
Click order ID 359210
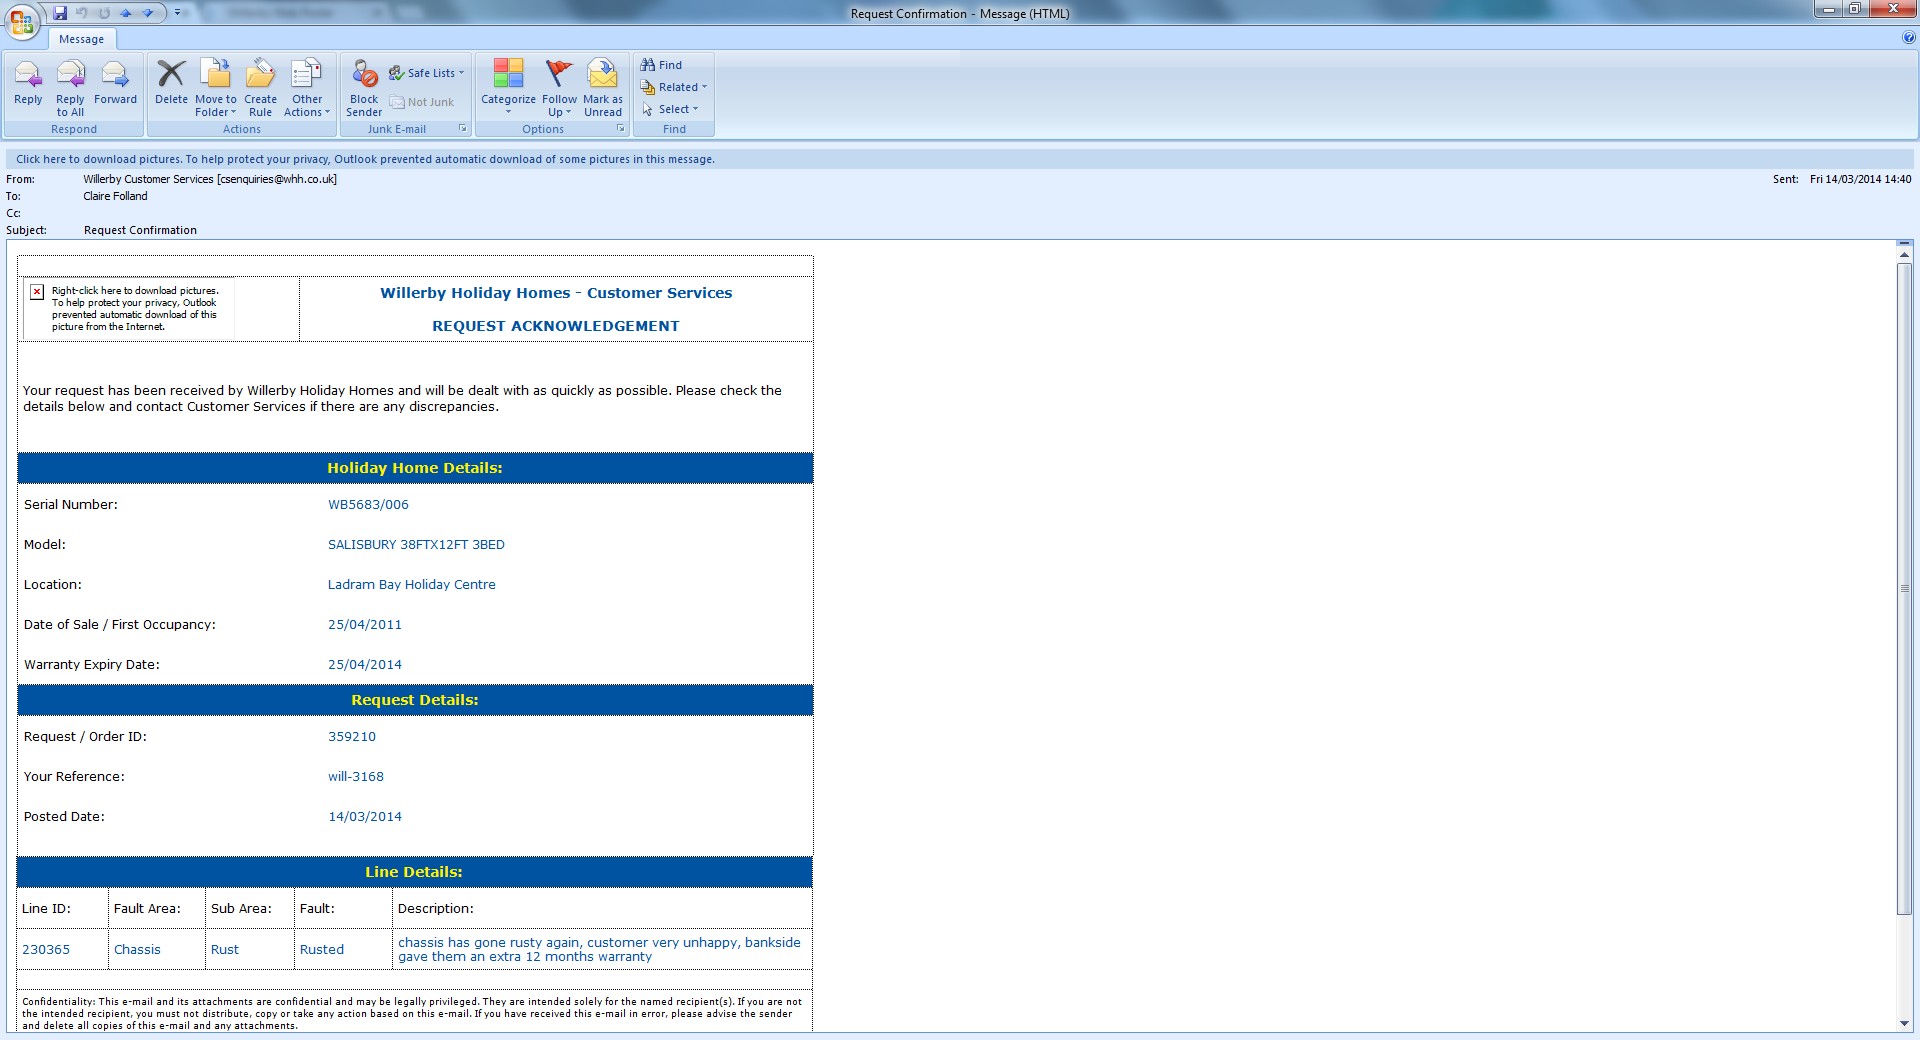(x=352, y=737)
